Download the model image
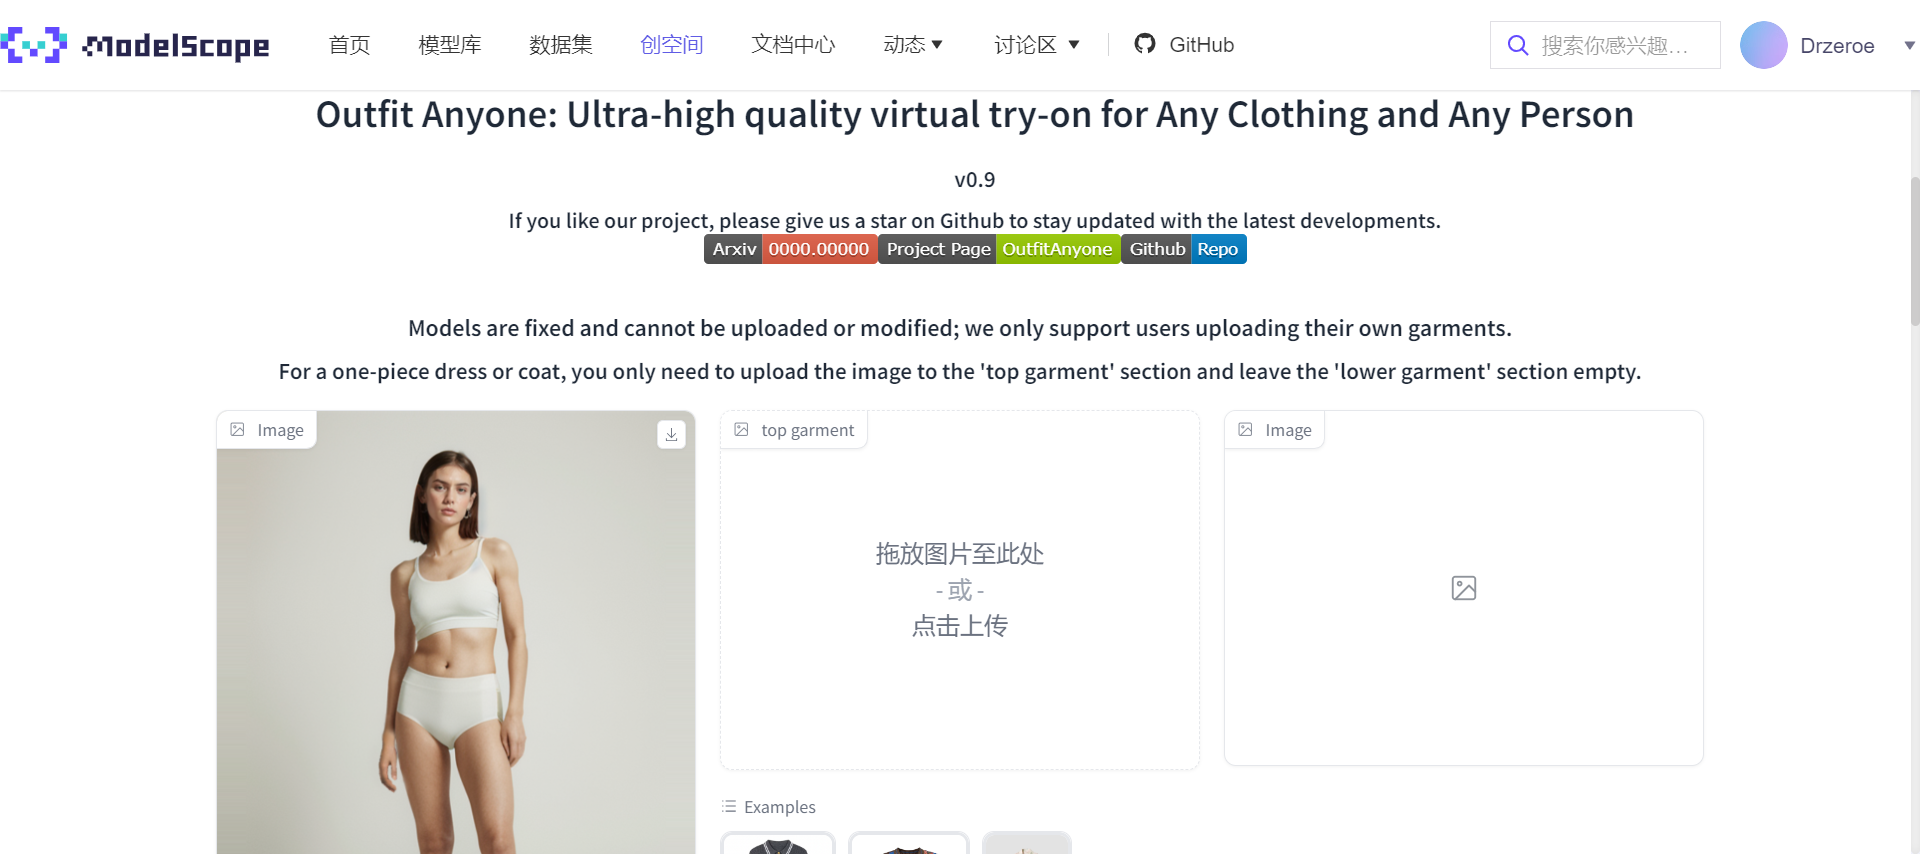Image resolution: width=1920 pixels, height=854 pixels. [x=671, y=434]
